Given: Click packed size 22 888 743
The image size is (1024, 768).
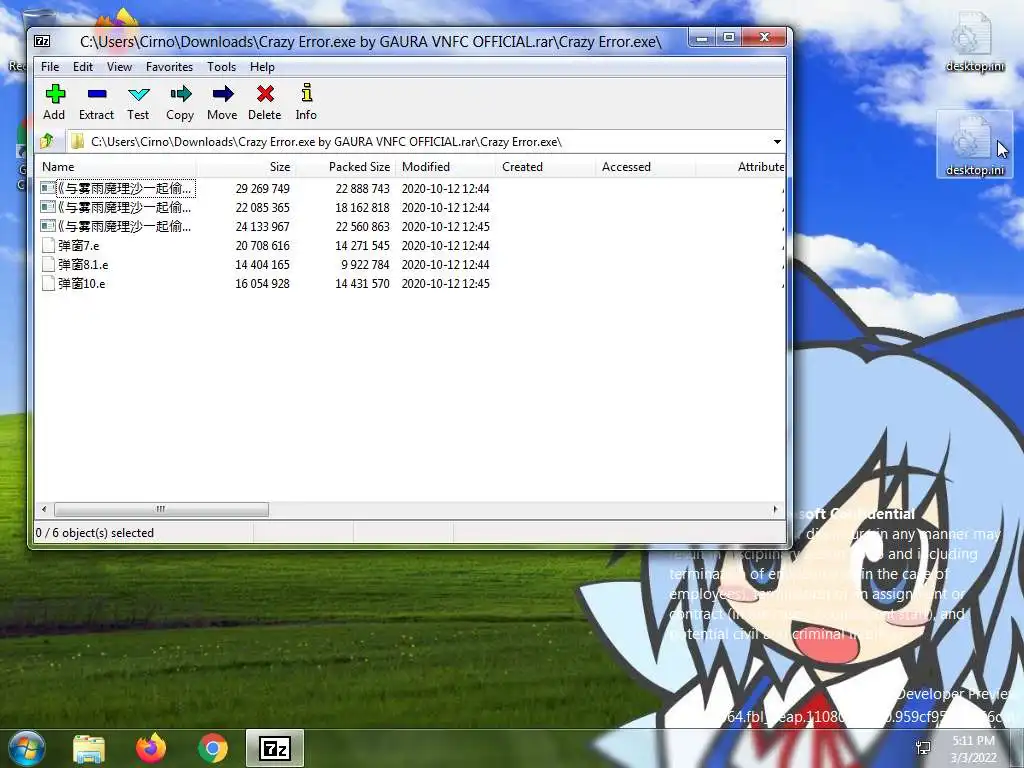Looking at the screenshot, I should coord(362,189).
